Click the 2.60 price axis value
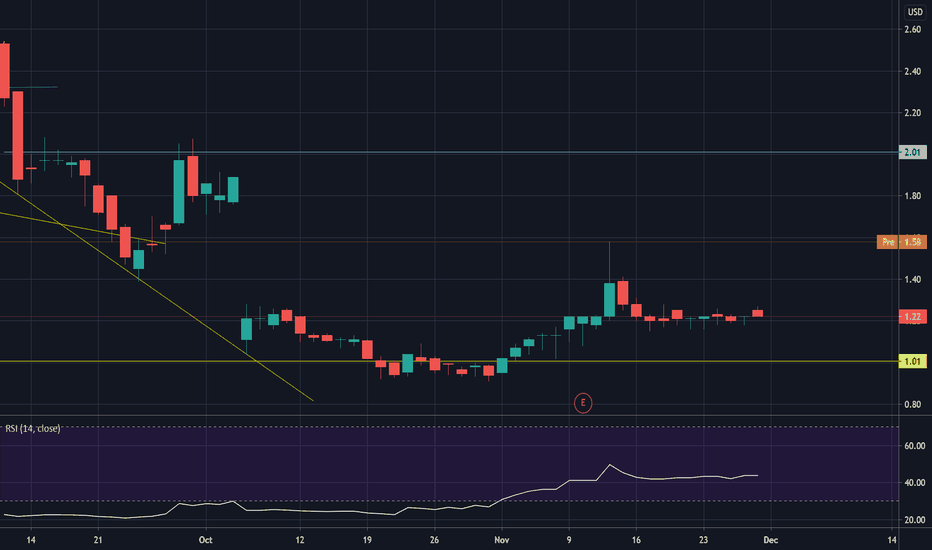Image resolution: width=932 pixels, height=550 pixels. pyautogui.click(x=912, y=29)
